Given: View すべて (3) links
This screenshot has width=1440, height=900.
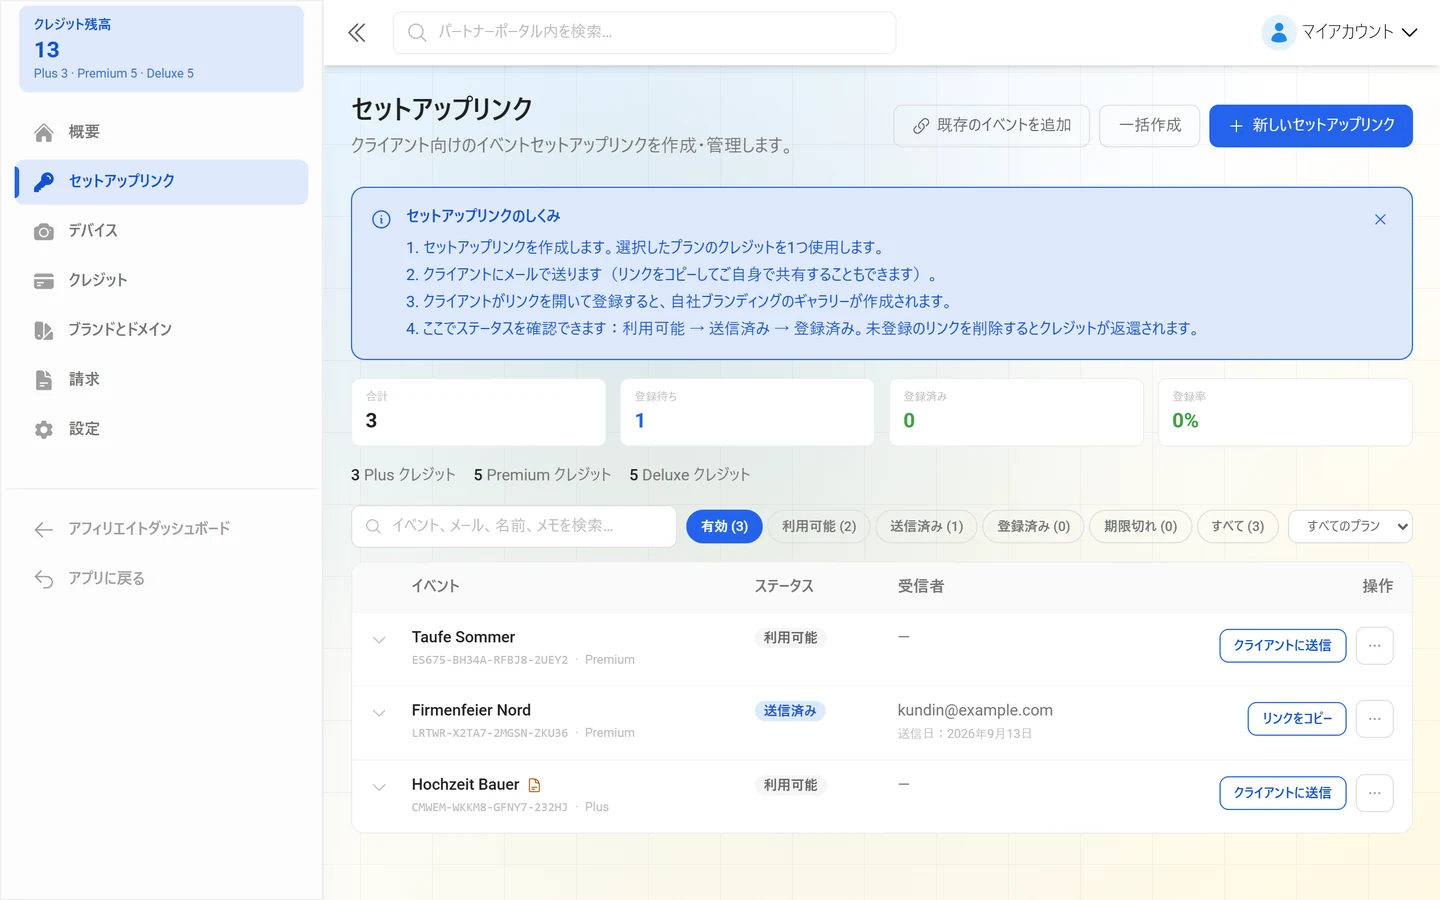Looking at the screenshot, I should point(1237,526).
